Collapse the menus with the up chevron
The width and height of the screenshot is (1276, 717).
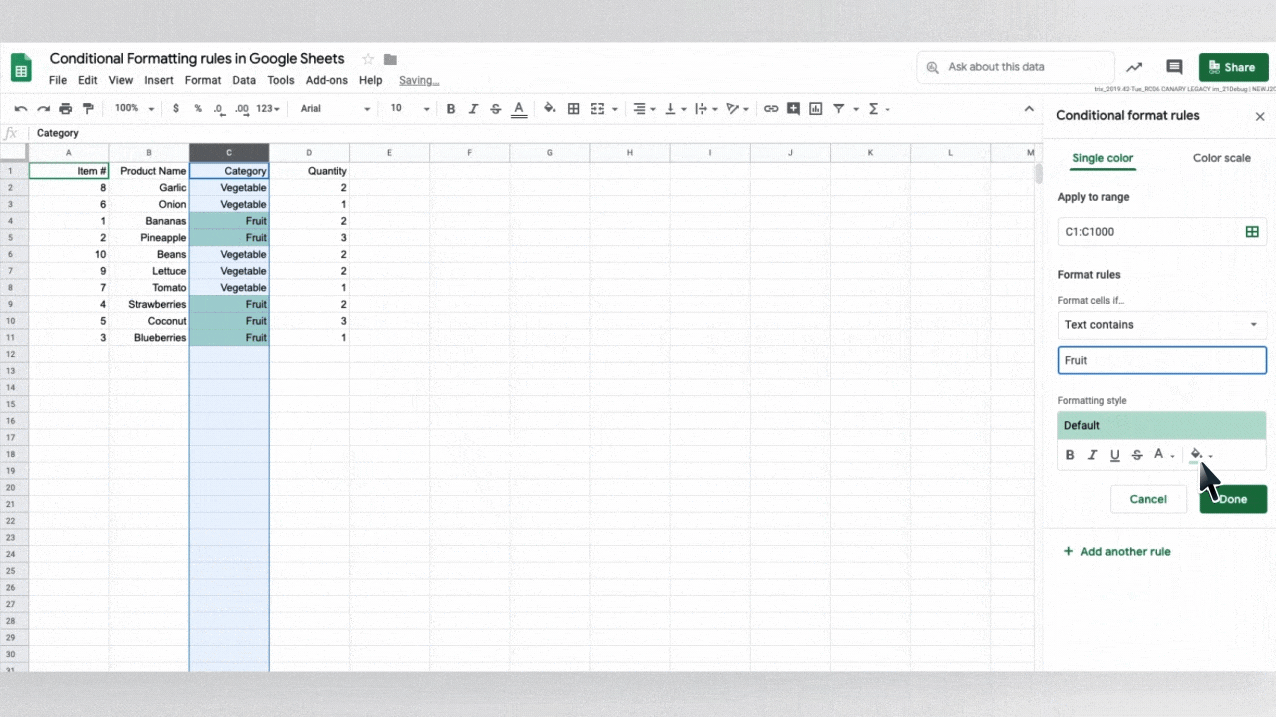[x=1029, y=109]
